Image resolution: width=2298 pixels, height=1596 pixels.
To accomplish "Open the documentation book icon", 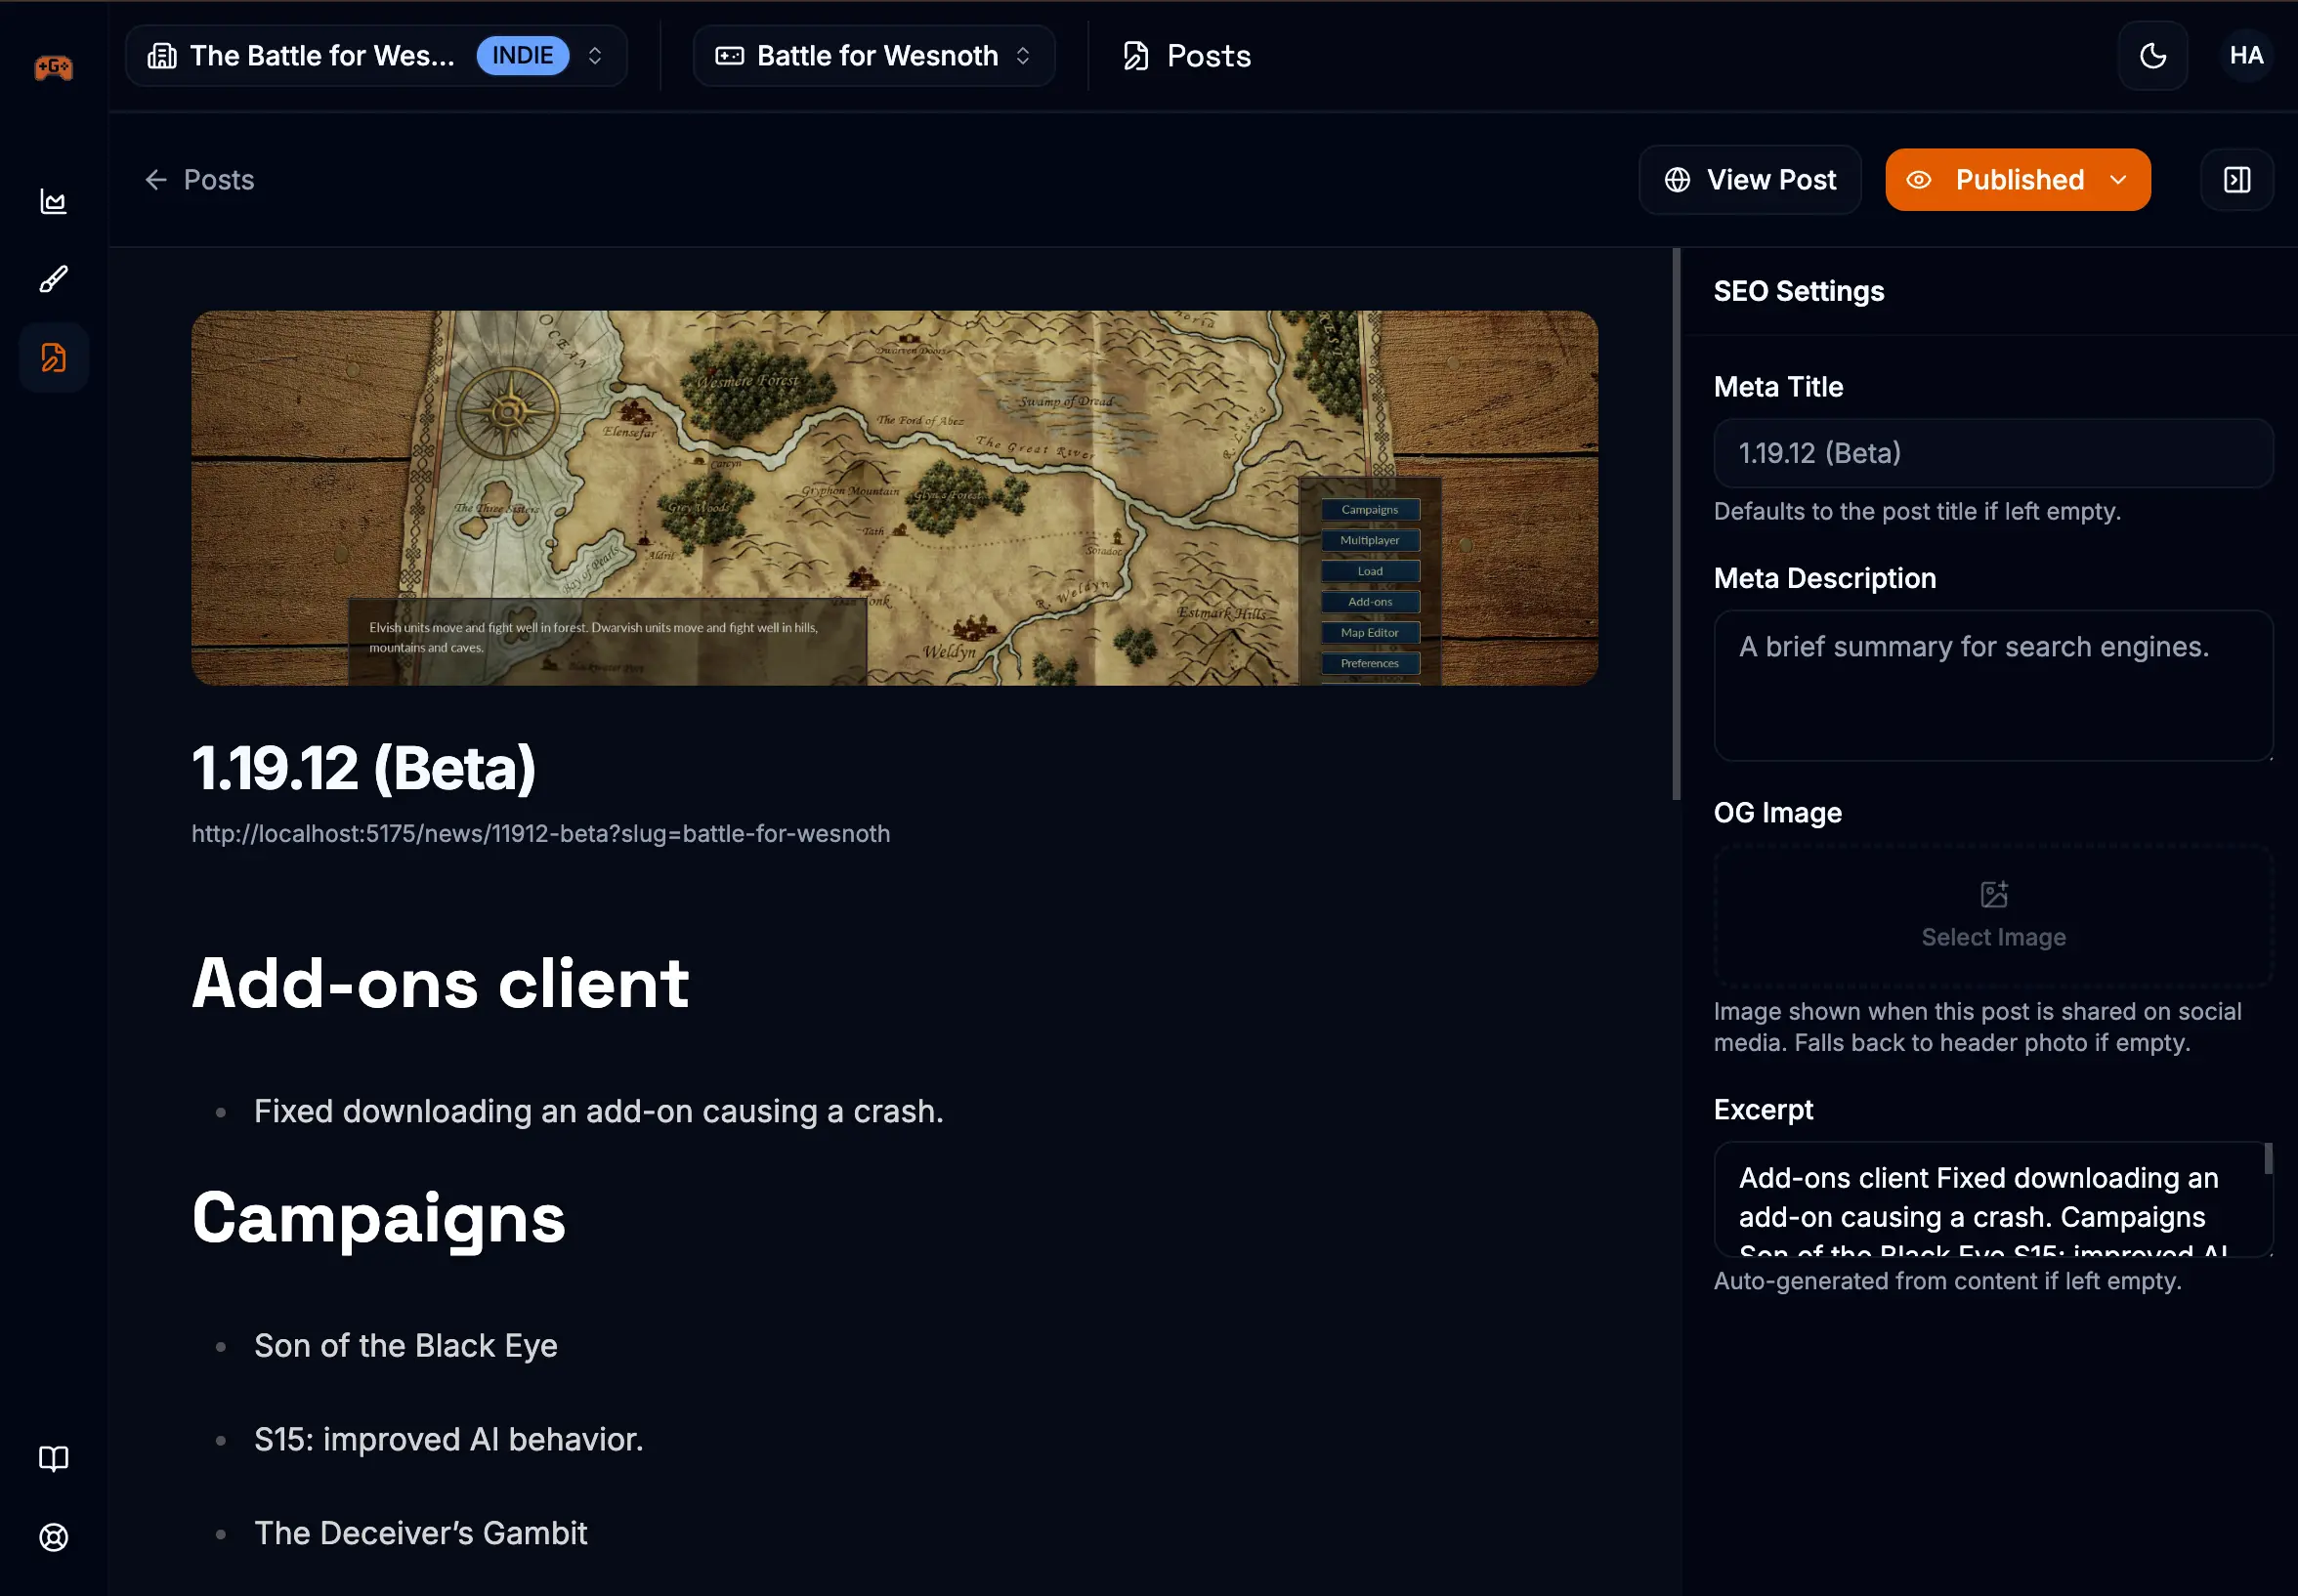I will (53, 1458).
